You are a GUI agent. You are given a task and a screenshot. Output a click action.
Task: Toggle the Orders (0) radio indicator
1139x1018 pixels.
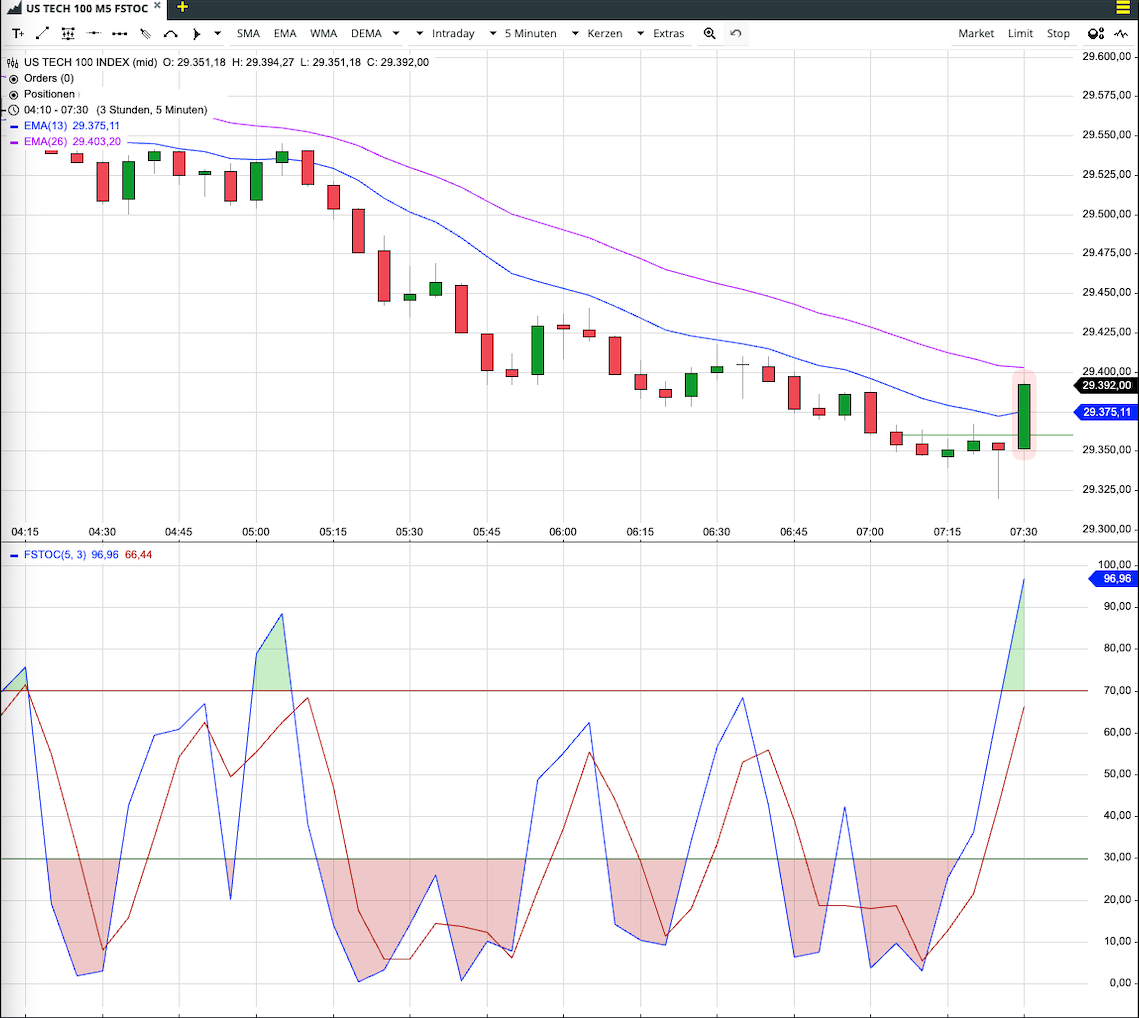coord(14,78)
